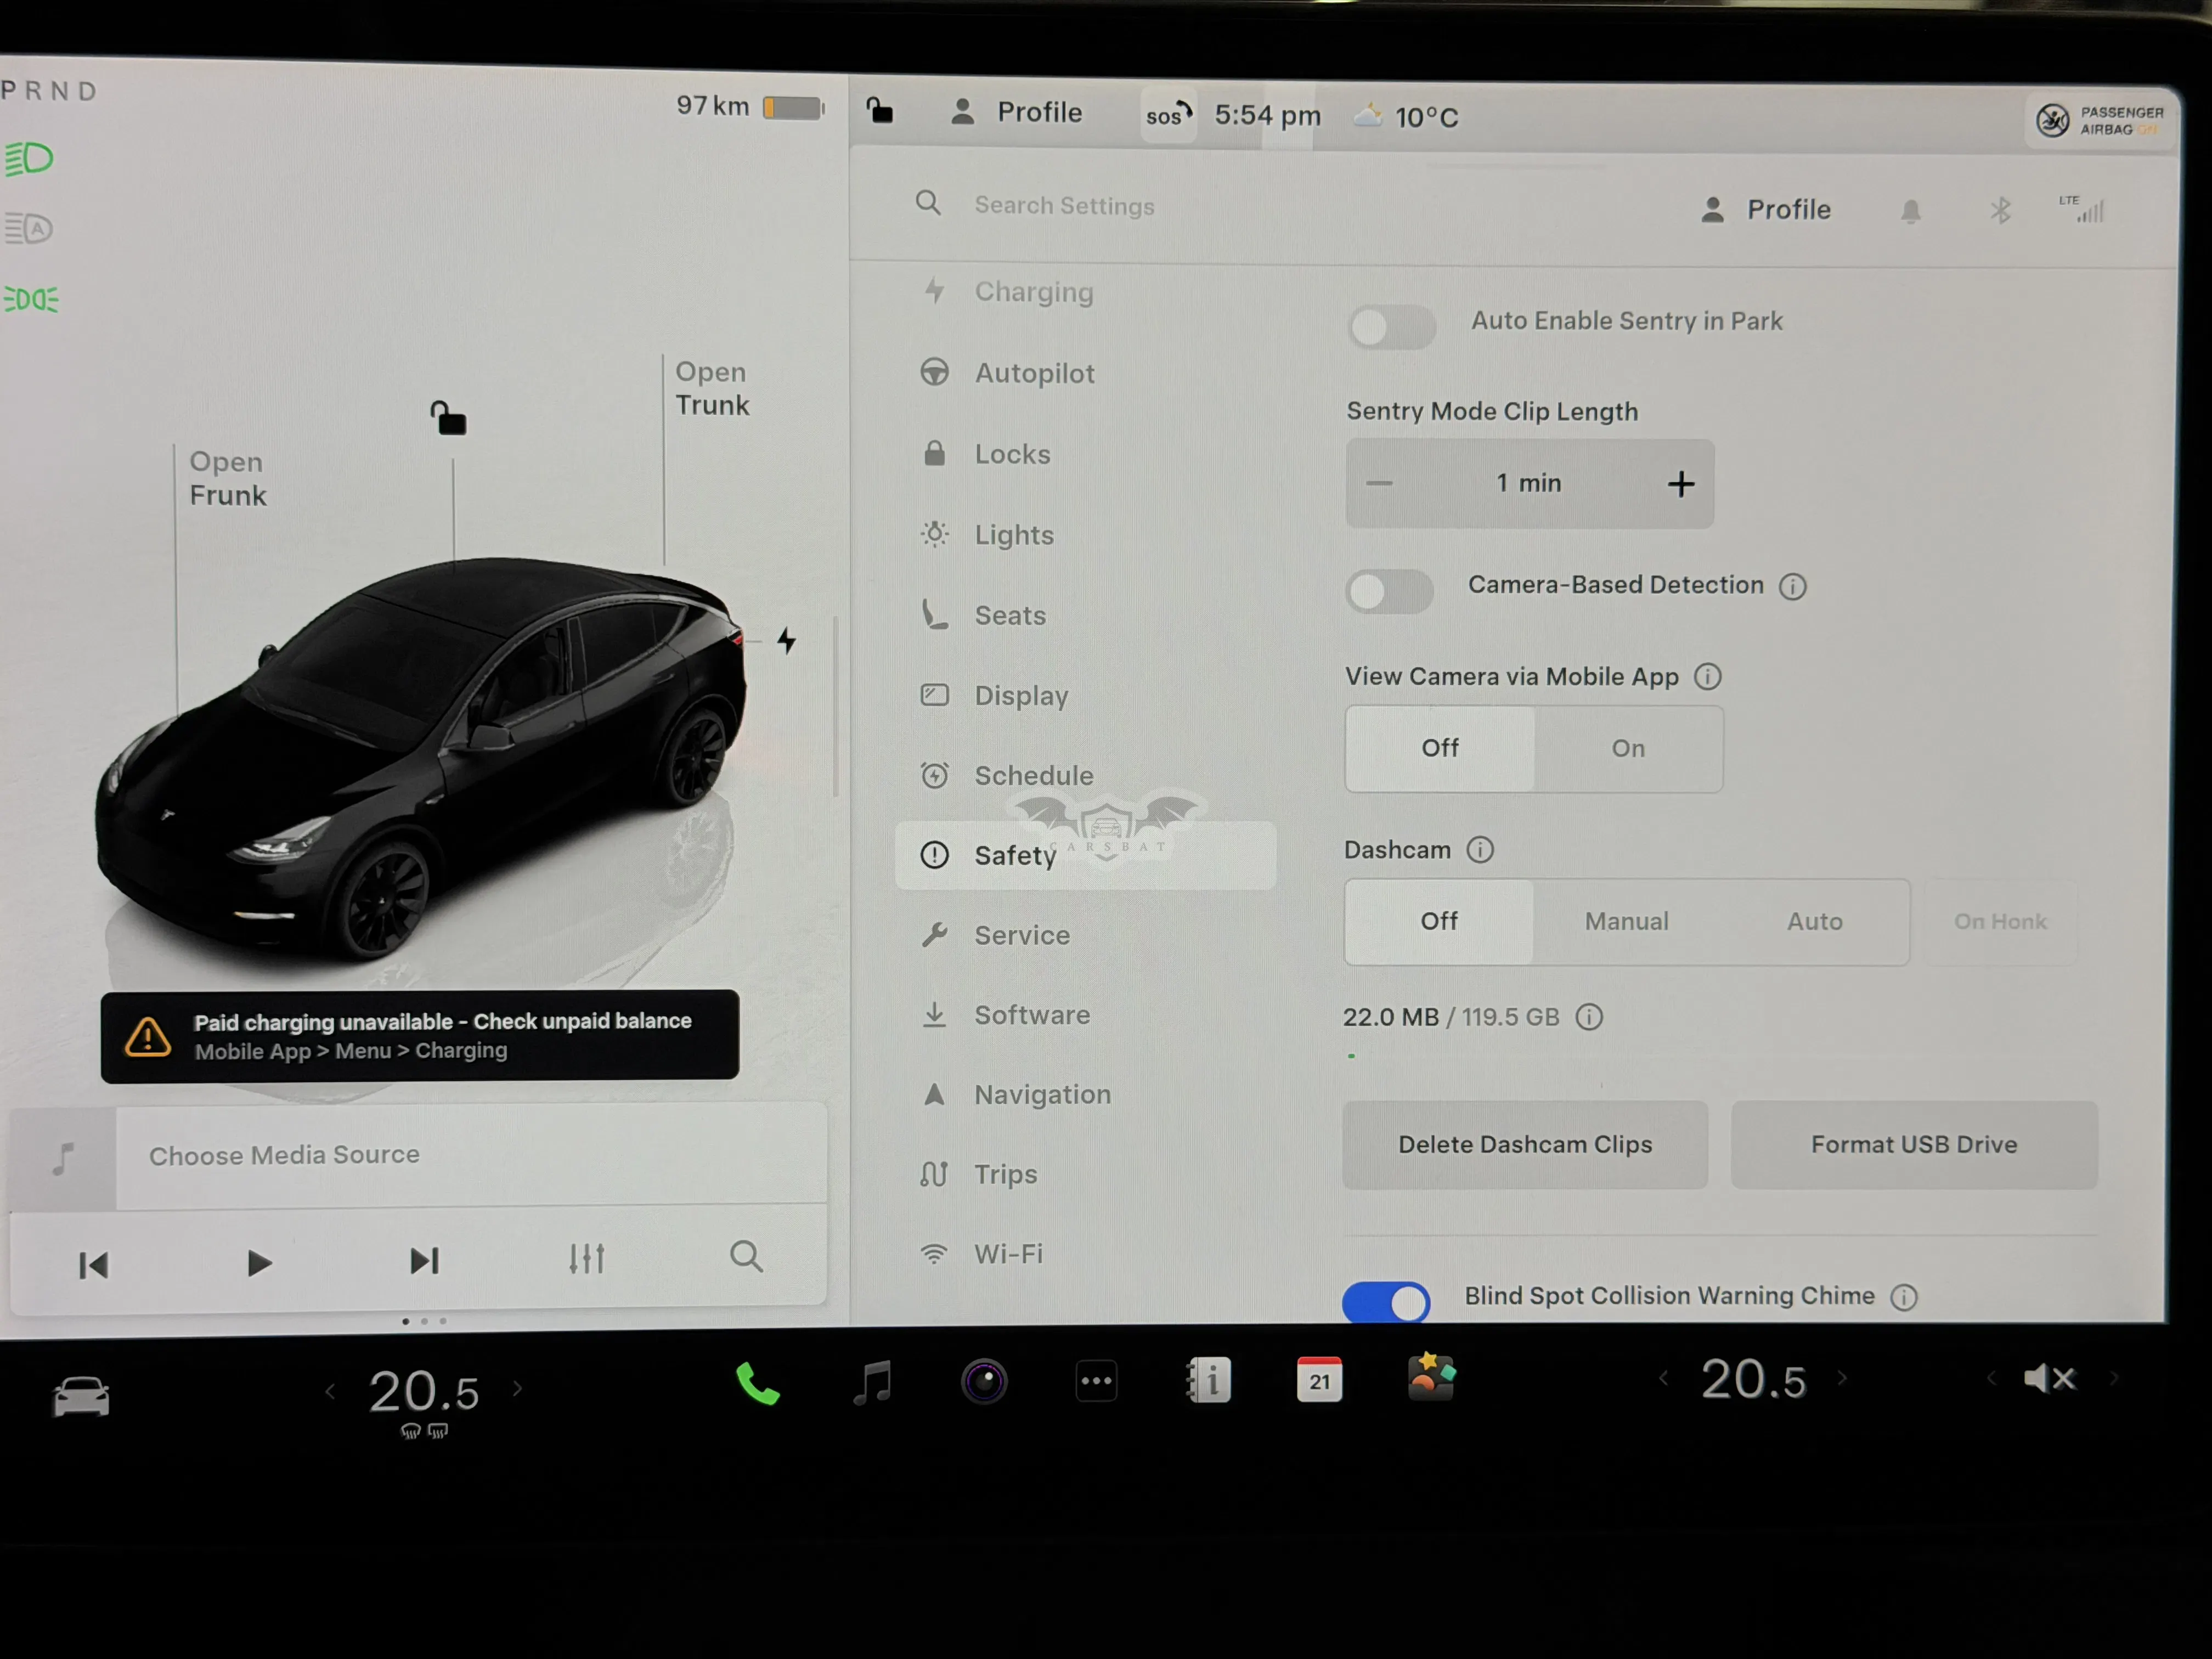Open car controls via the car icon
The width and height of the screenshot is (2212, 1659).
(x=81, y=1396)
